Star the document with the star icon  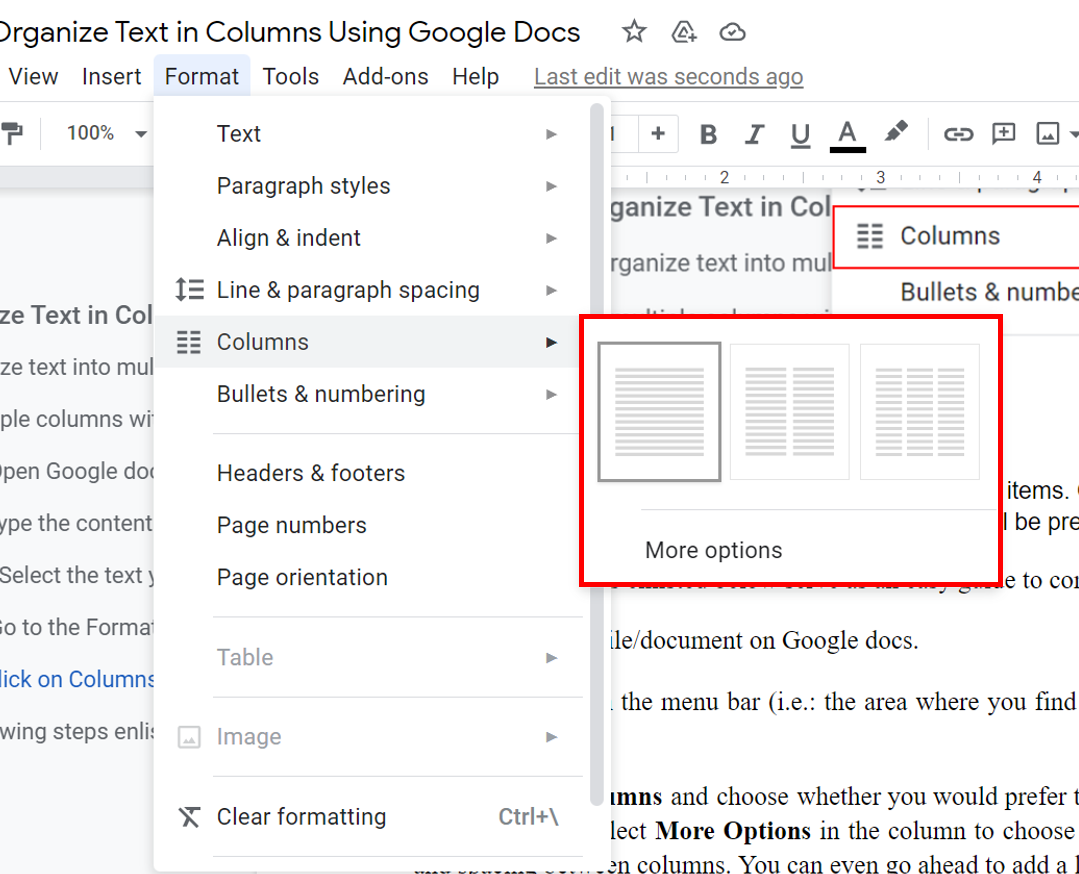click(634, 32)
